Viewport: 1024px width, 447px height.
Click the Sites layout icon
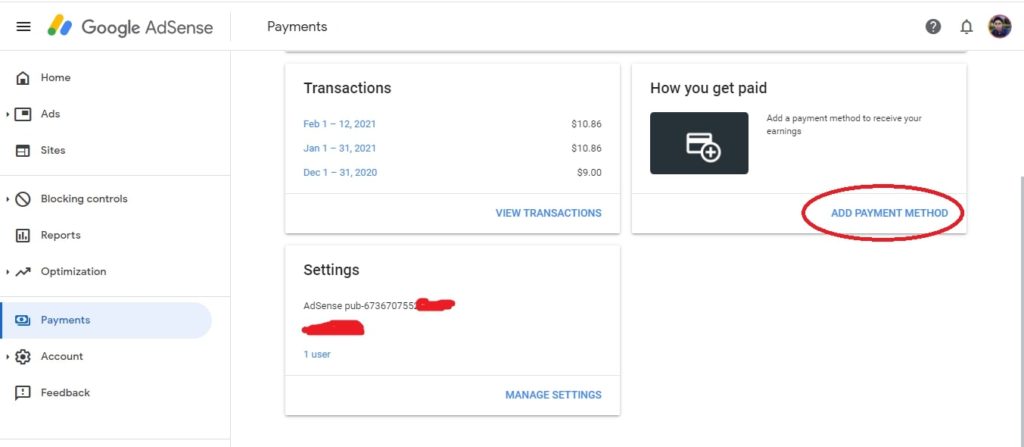click(23, 150)
